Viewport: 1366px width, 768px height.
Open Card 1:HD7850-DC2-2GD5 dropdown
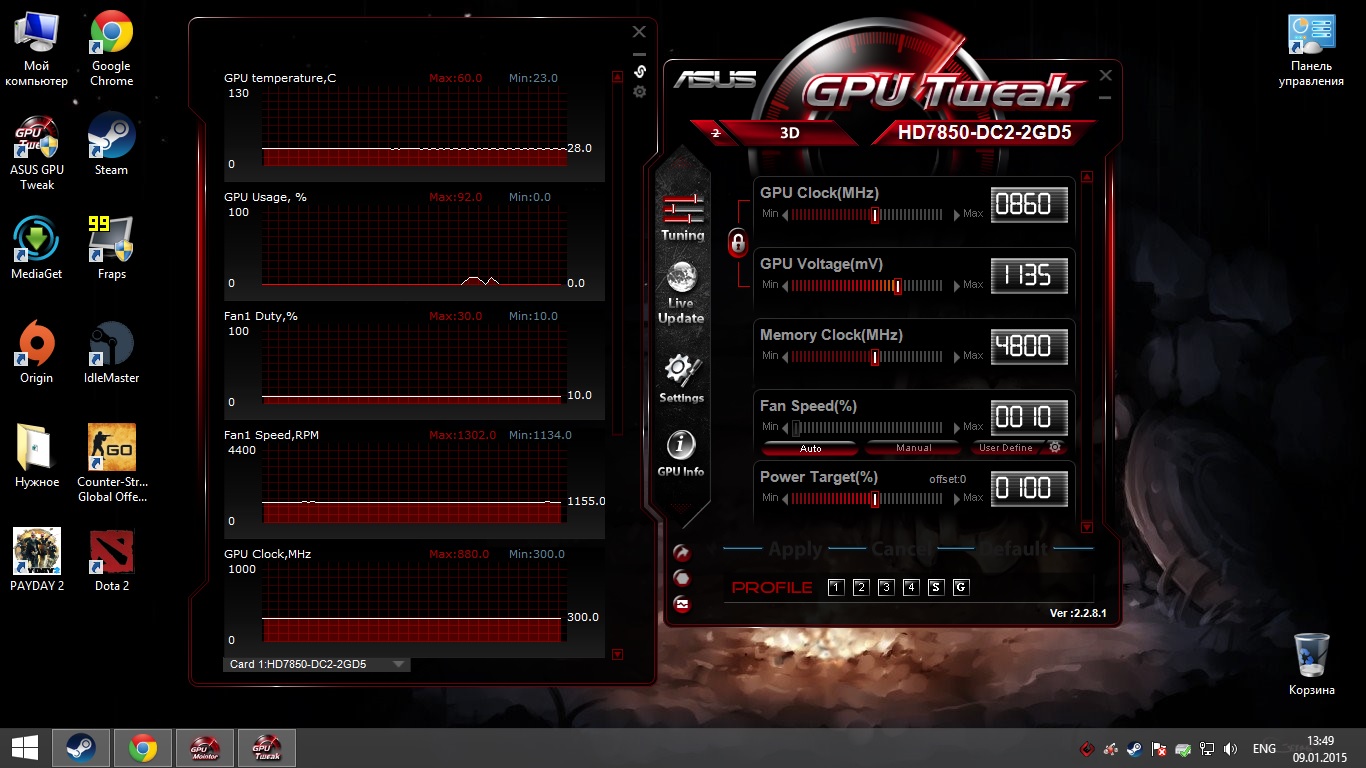tap(316, 664)
